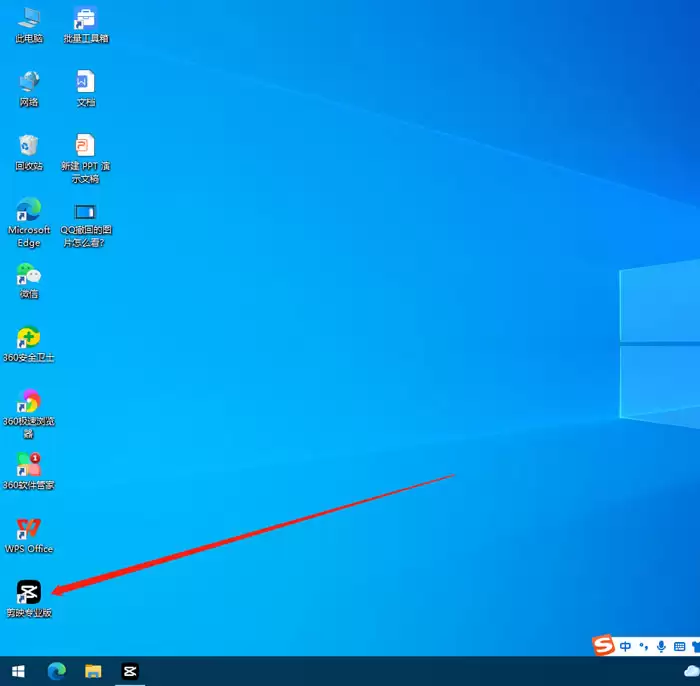Select the 新建 PPT 演示文稿 file
This screenshot has width=700, height=686.
click(86, 146)
